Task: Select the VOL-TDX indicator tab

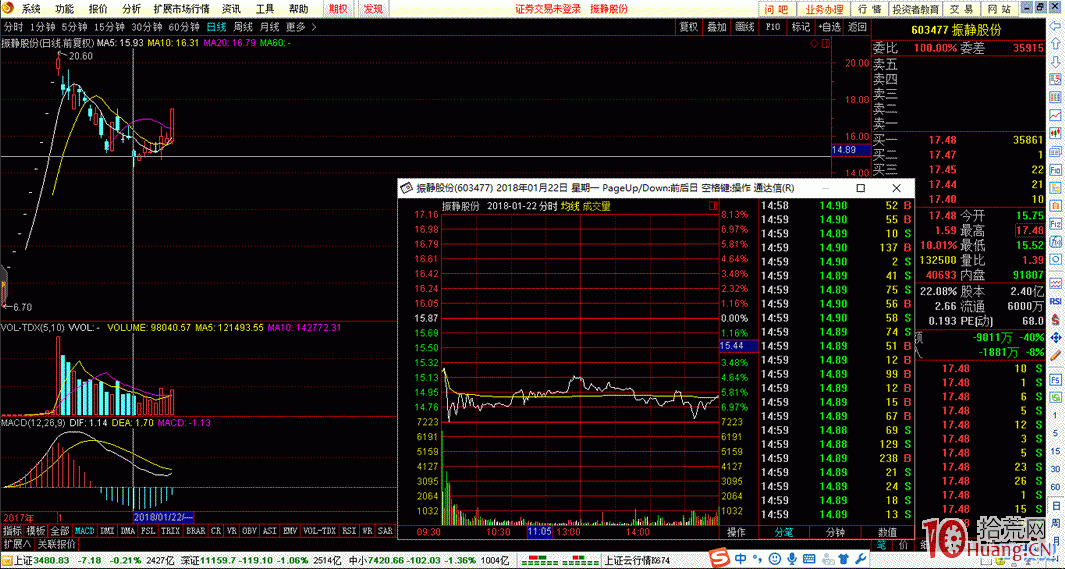Action: (319, 531)
